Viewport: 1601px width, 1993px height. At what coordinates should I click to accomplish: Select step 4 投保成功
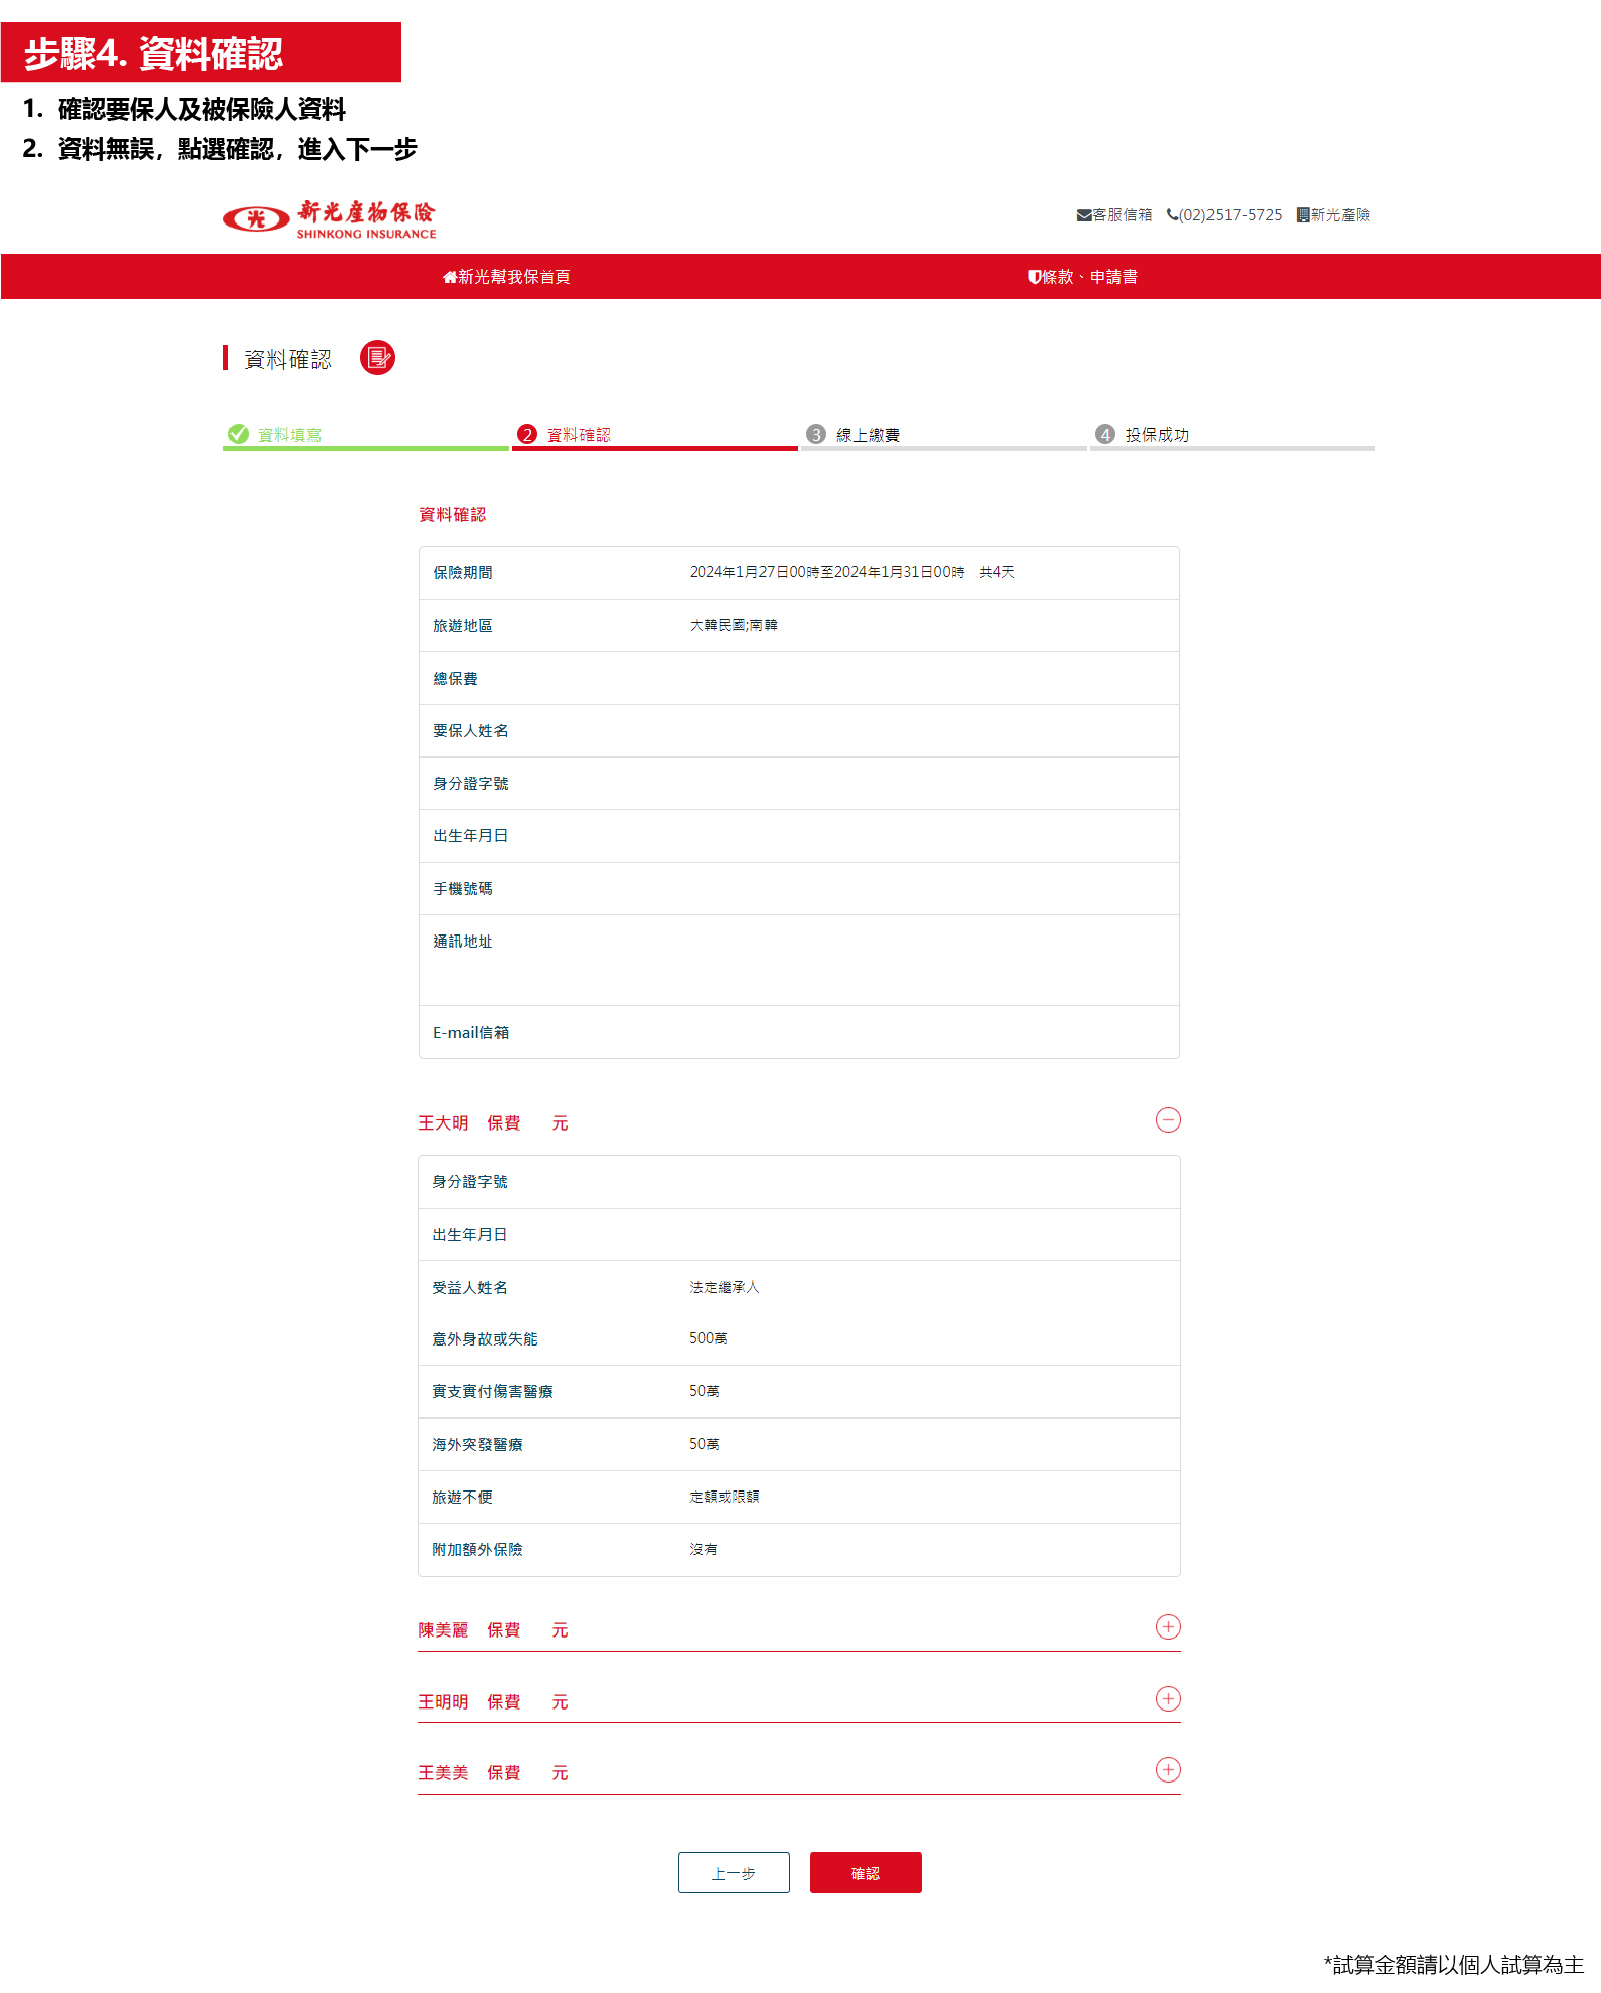click(1232, 436)
